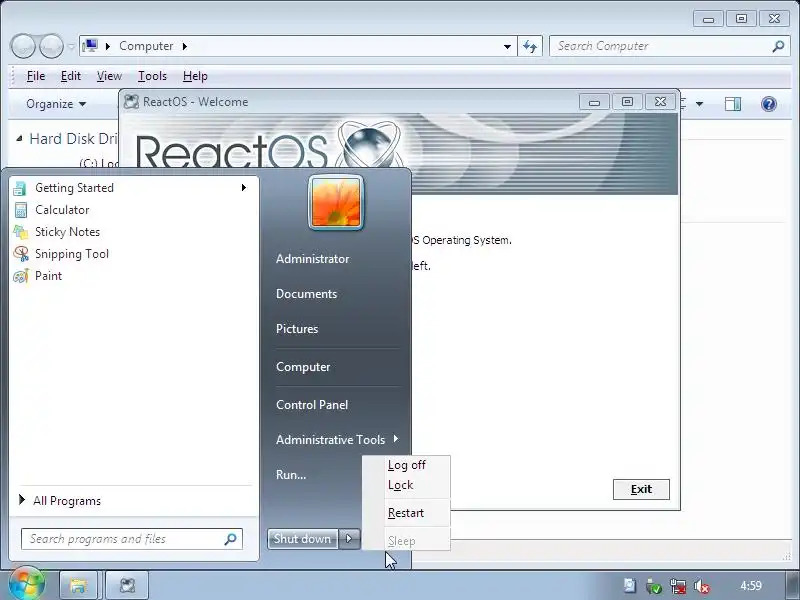
Task: Click arrow beside Shut down button
Action: [349, 538]
